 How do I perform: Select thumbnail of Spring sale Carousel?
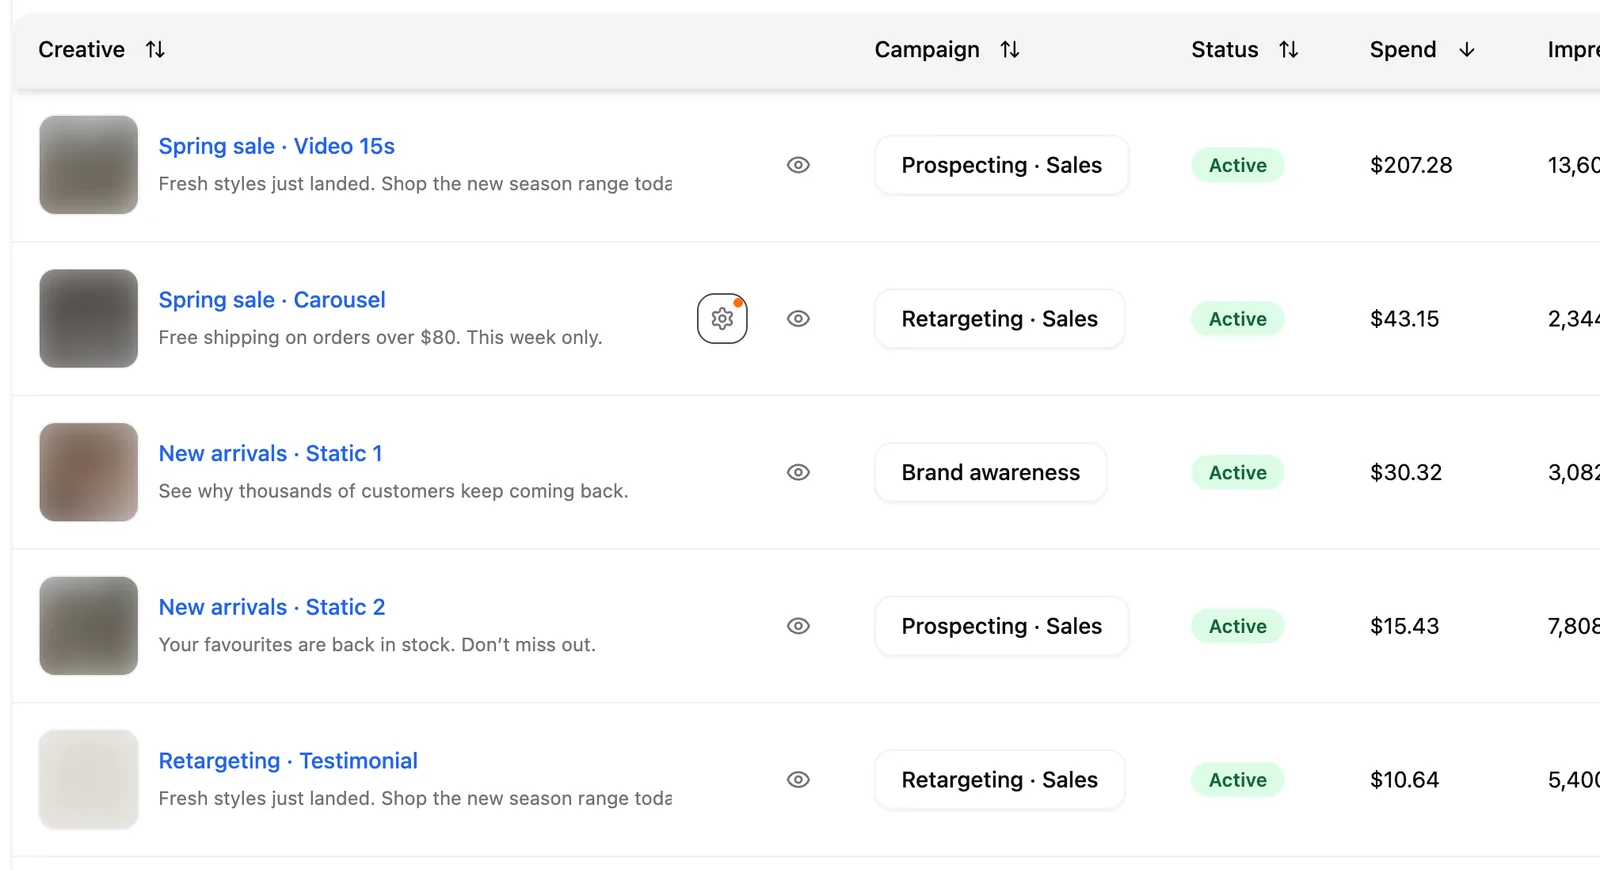tap(88, 318)
